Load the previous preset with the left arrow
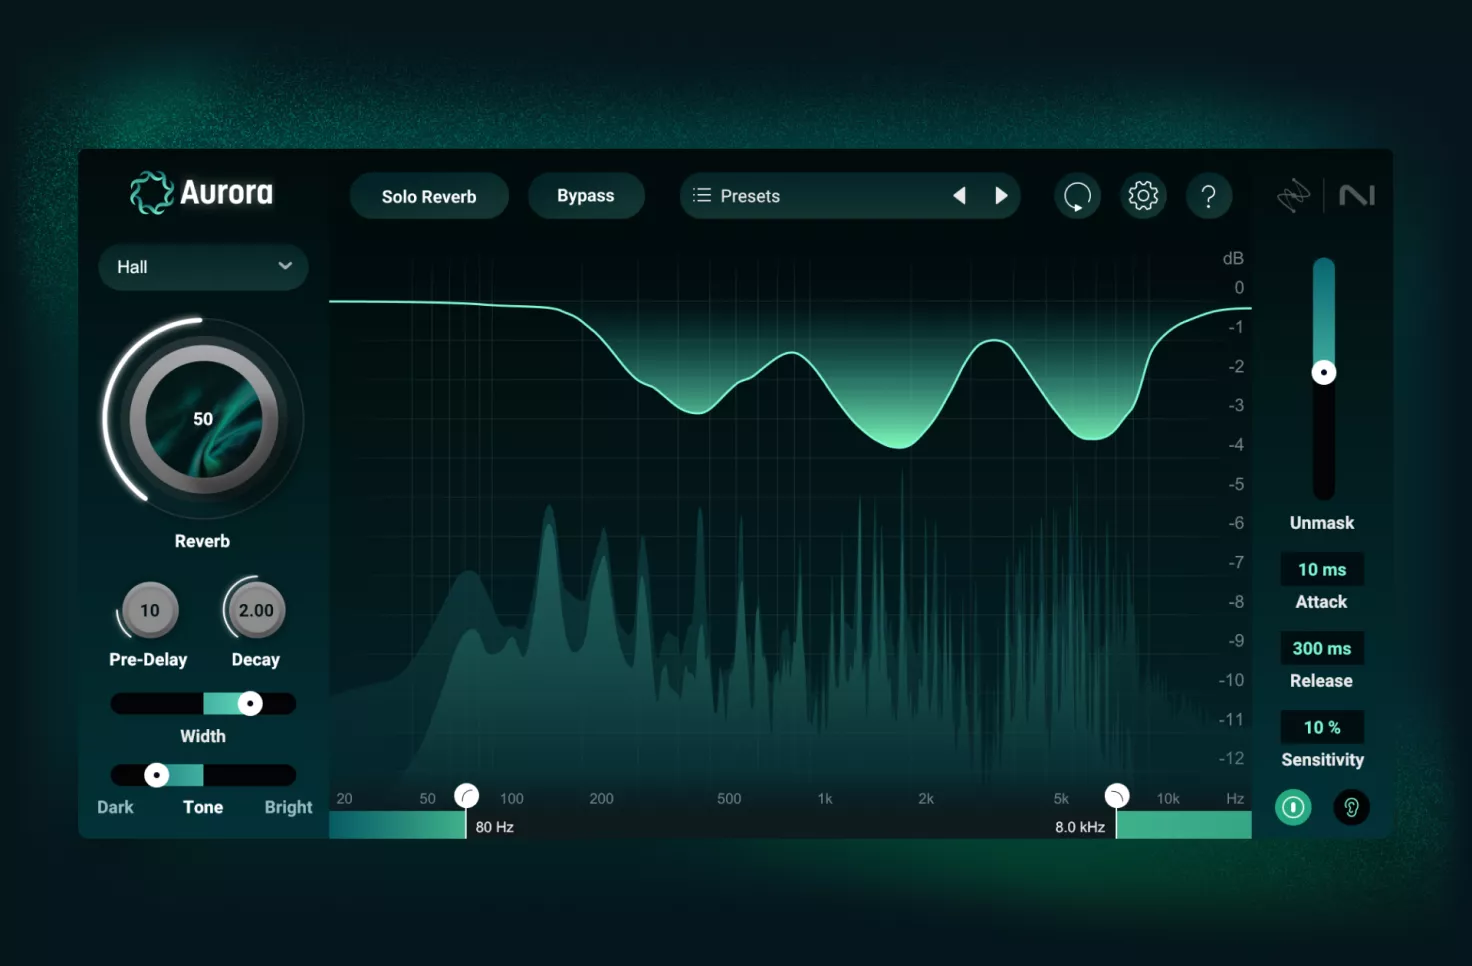This screenshot has width=1472, height=966. tap(958, 196)
